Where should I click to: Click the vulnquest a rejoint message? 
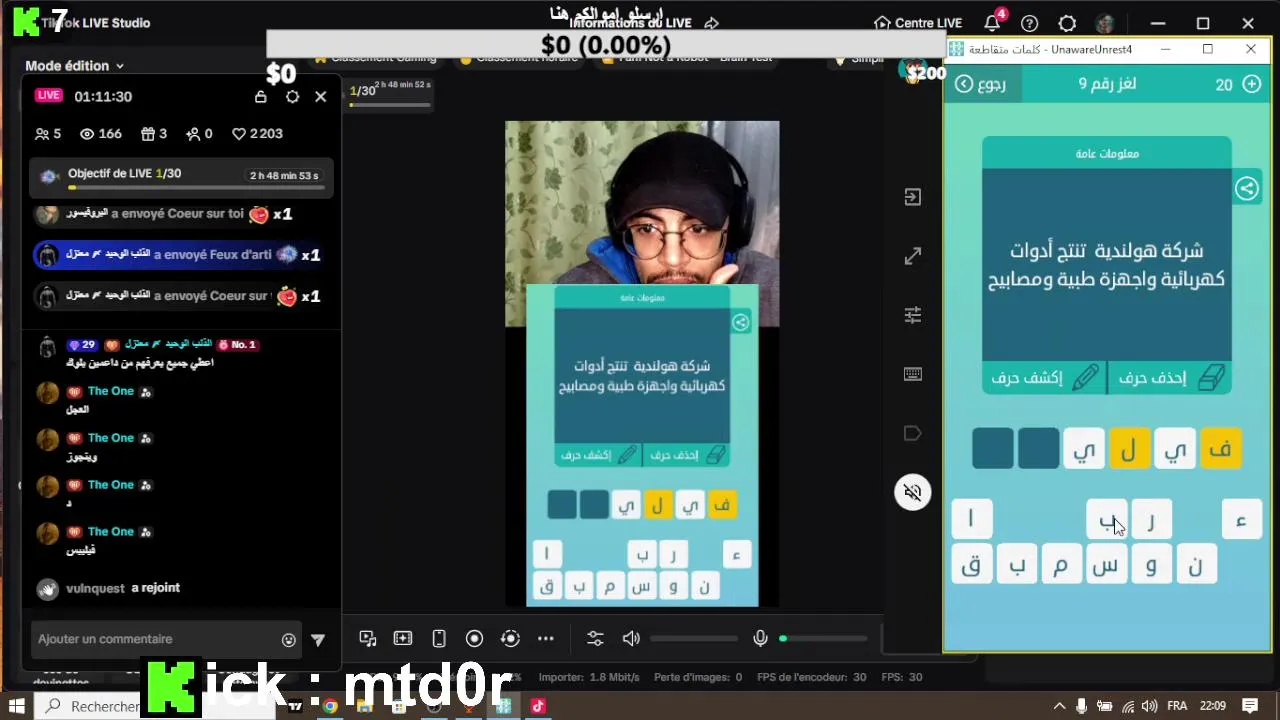123,588
